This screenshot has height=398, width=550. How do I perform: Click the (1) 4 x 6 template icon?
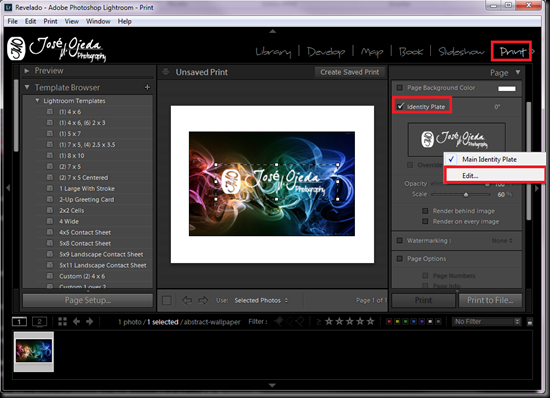click(50, 112)
